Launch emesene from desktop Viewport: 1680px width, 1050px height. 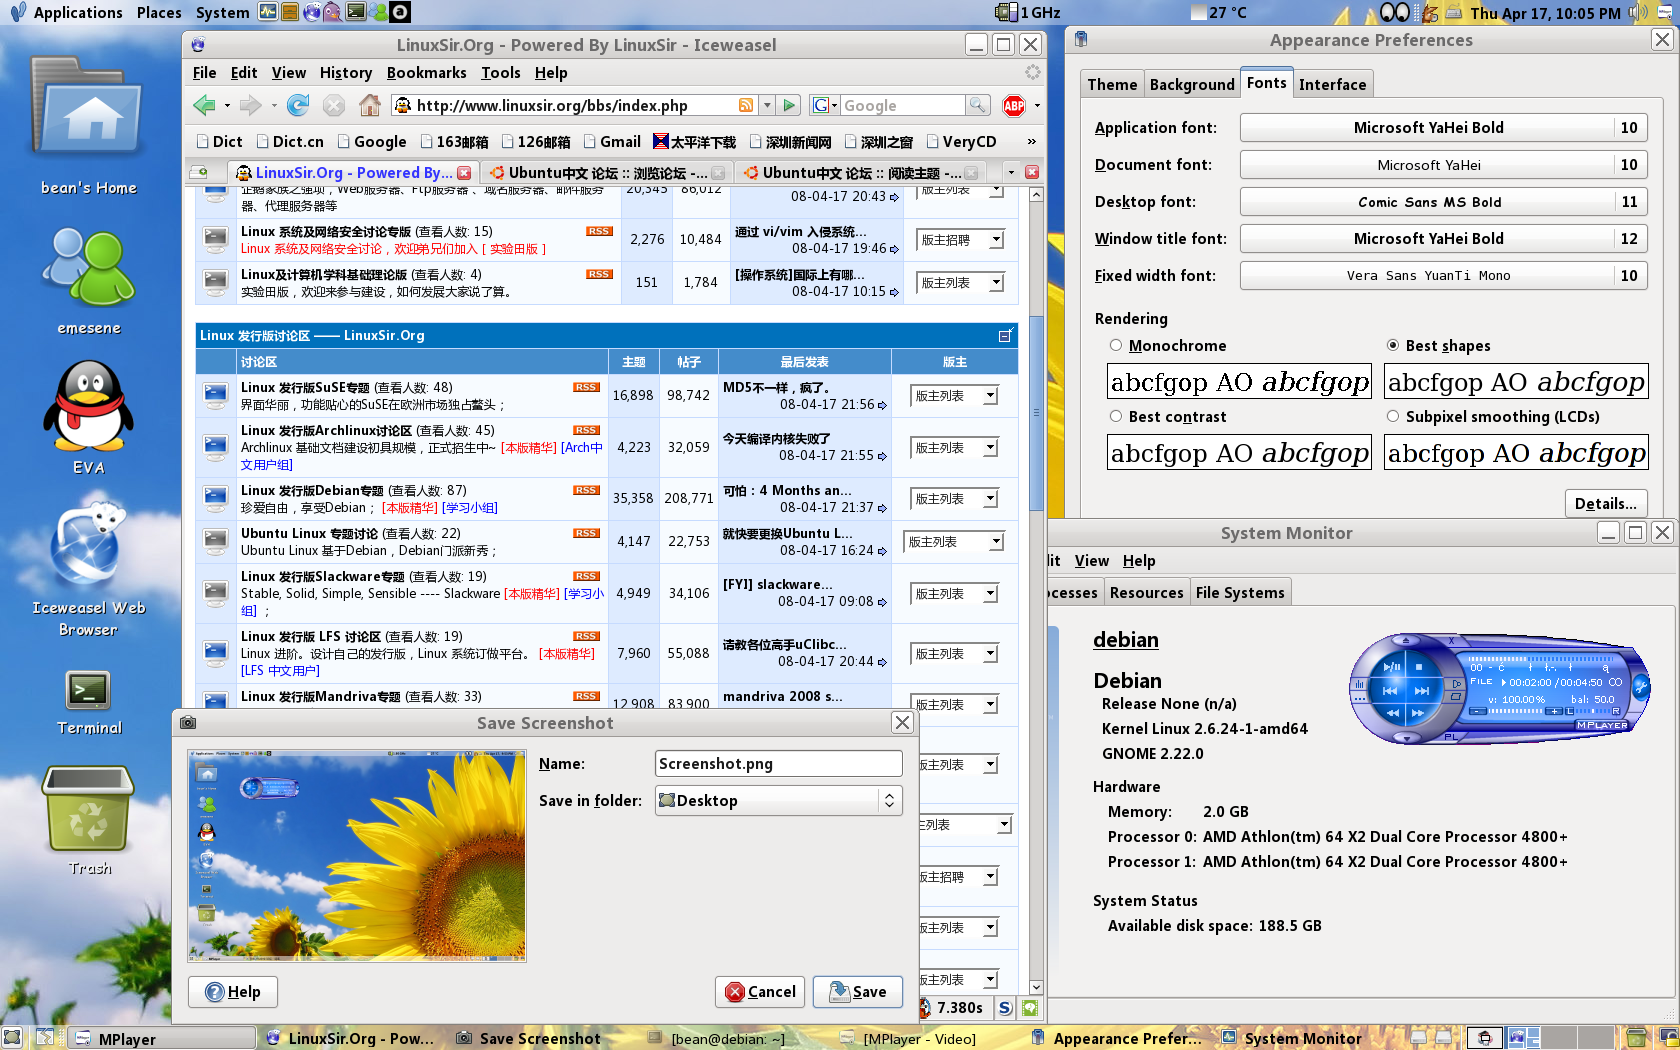point(88,280)
